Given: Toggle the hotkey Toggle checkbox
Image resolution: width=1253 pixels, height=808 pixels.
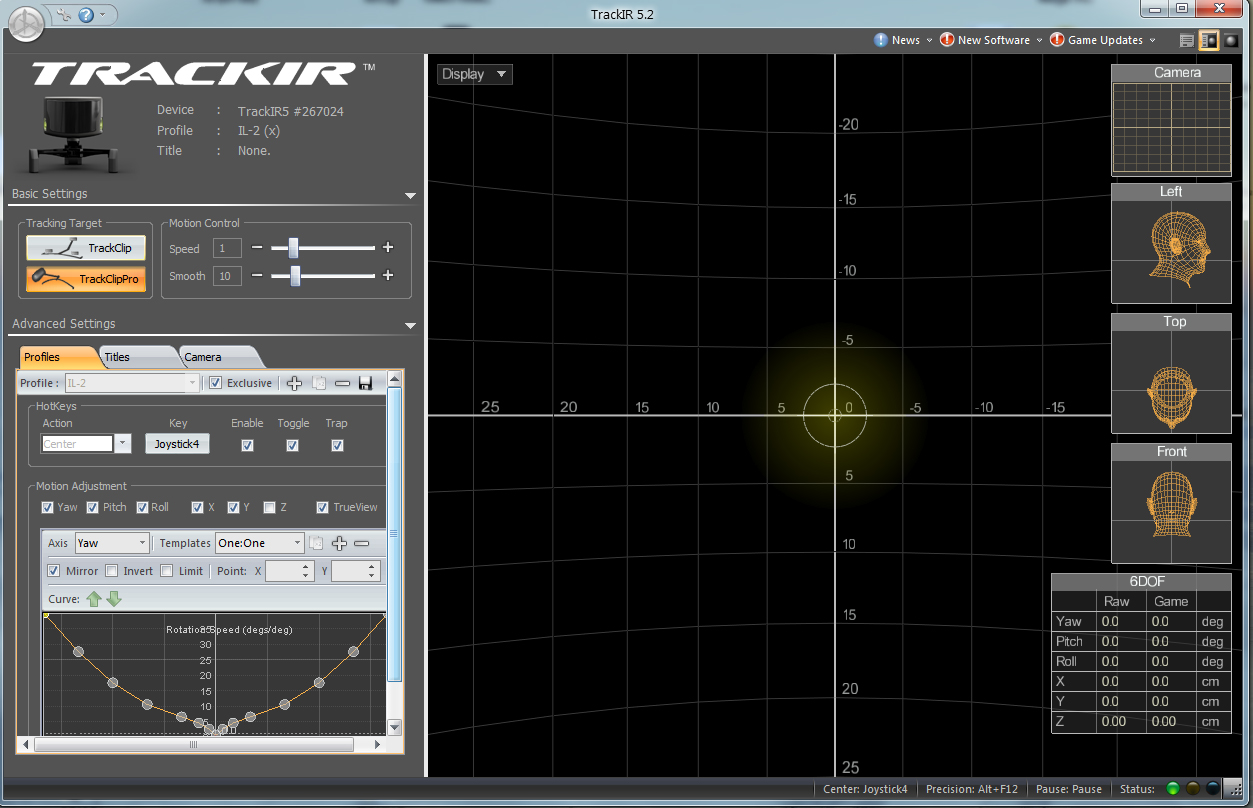Looking at the screenshot, I should tap(292, 445).
